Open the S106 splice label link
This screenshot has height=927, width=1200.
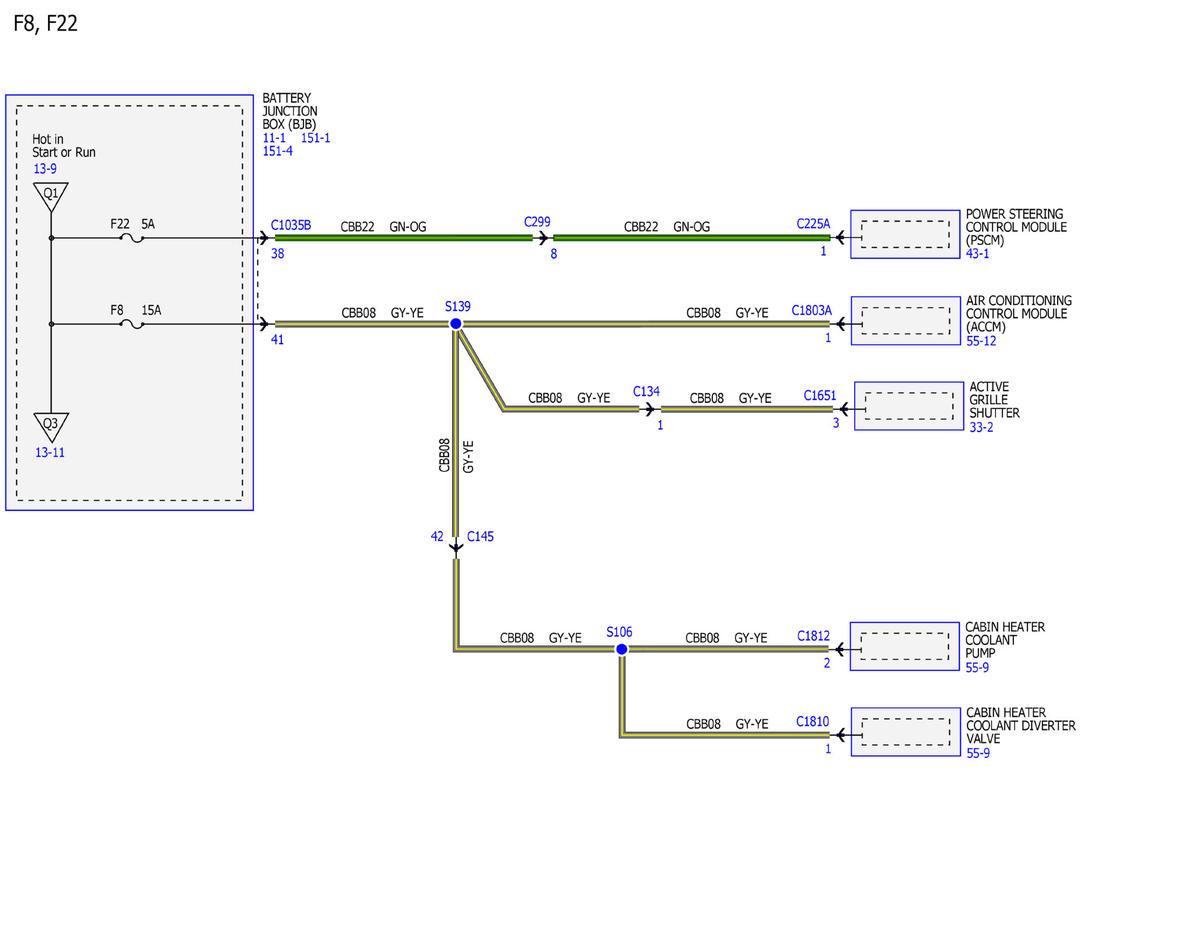(619, 632)
